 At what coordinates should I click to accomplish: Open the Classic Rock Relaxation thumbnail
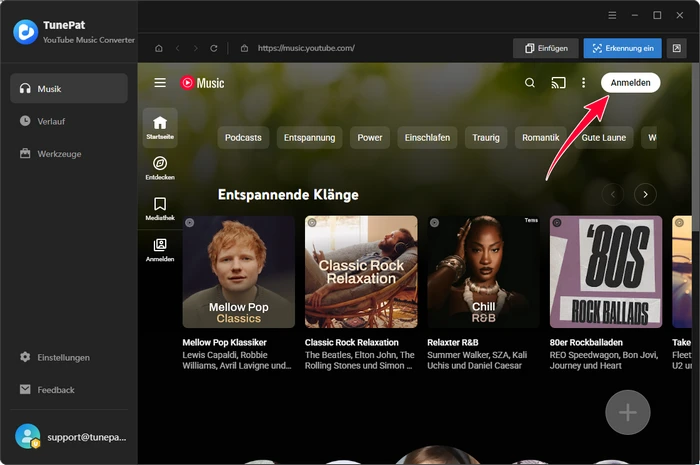click(x=361, y=272)
